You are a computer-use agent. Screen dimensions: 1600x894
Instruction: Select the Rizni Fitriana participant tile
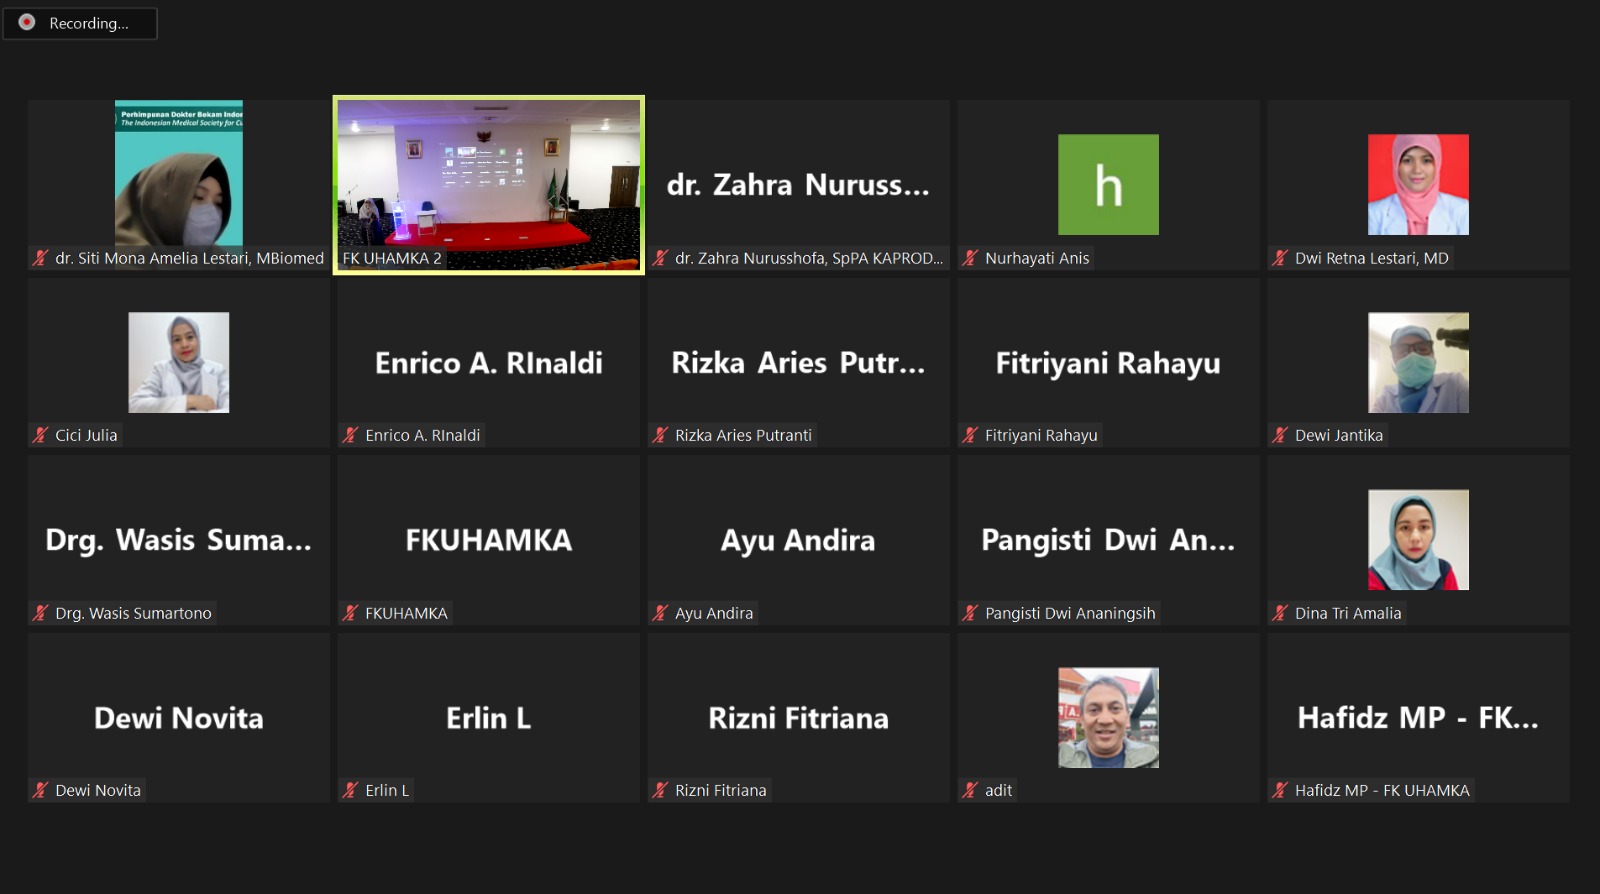(x=798, y=718)
